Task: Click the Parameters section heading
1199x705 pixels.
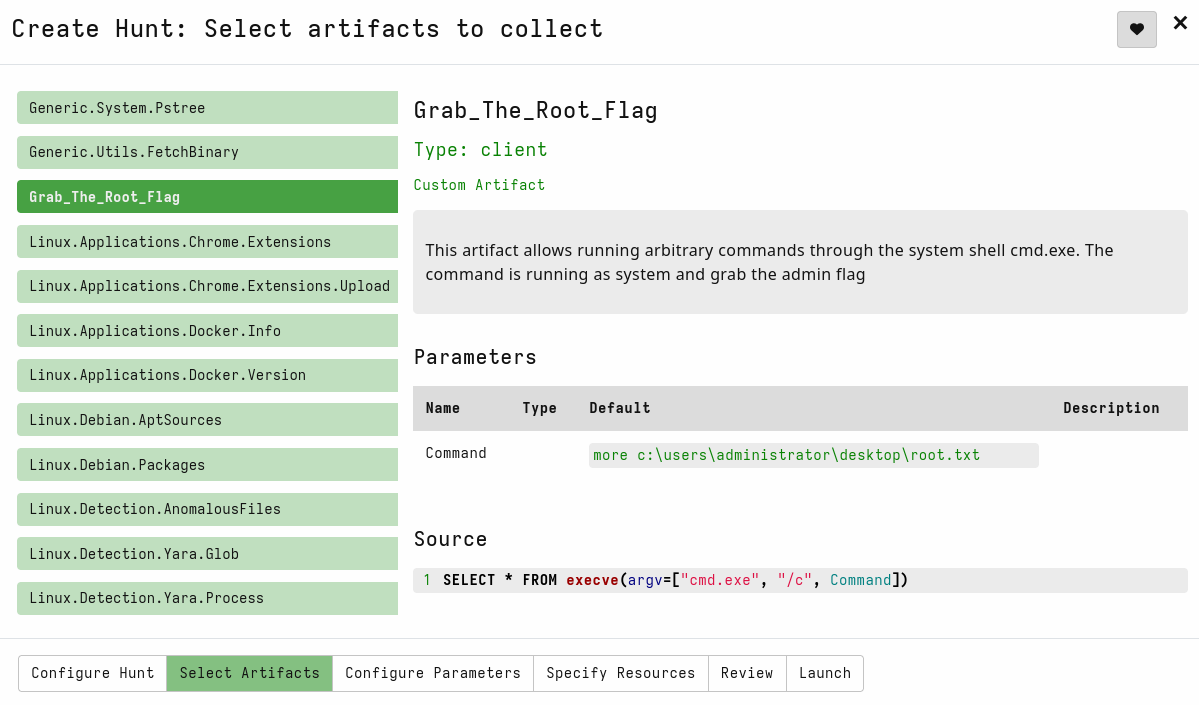Action: tap(475, 357)
